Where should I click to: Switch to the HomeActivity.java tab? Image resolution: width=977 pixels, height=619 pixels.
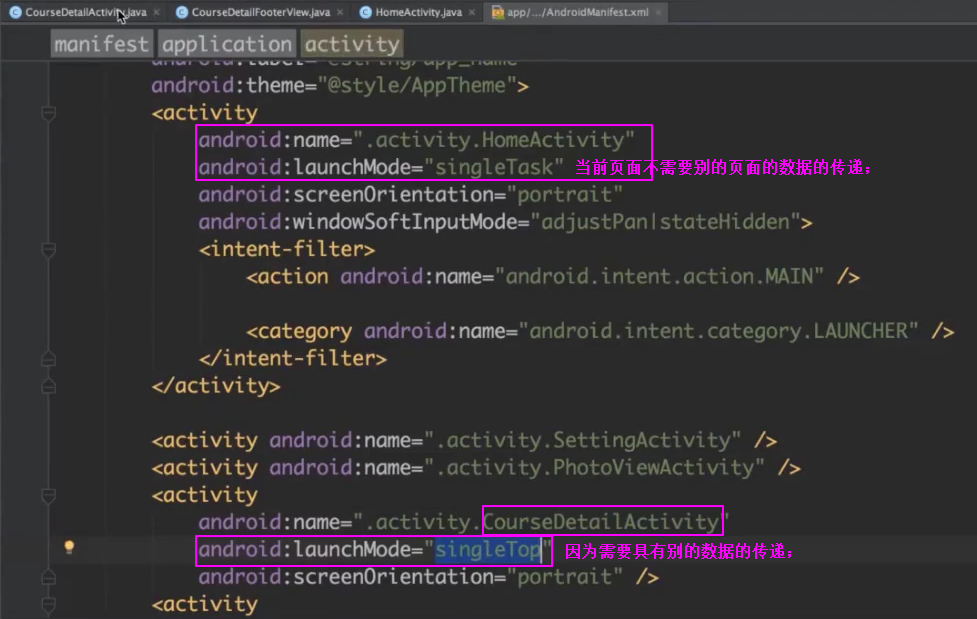tap(418, 12)
